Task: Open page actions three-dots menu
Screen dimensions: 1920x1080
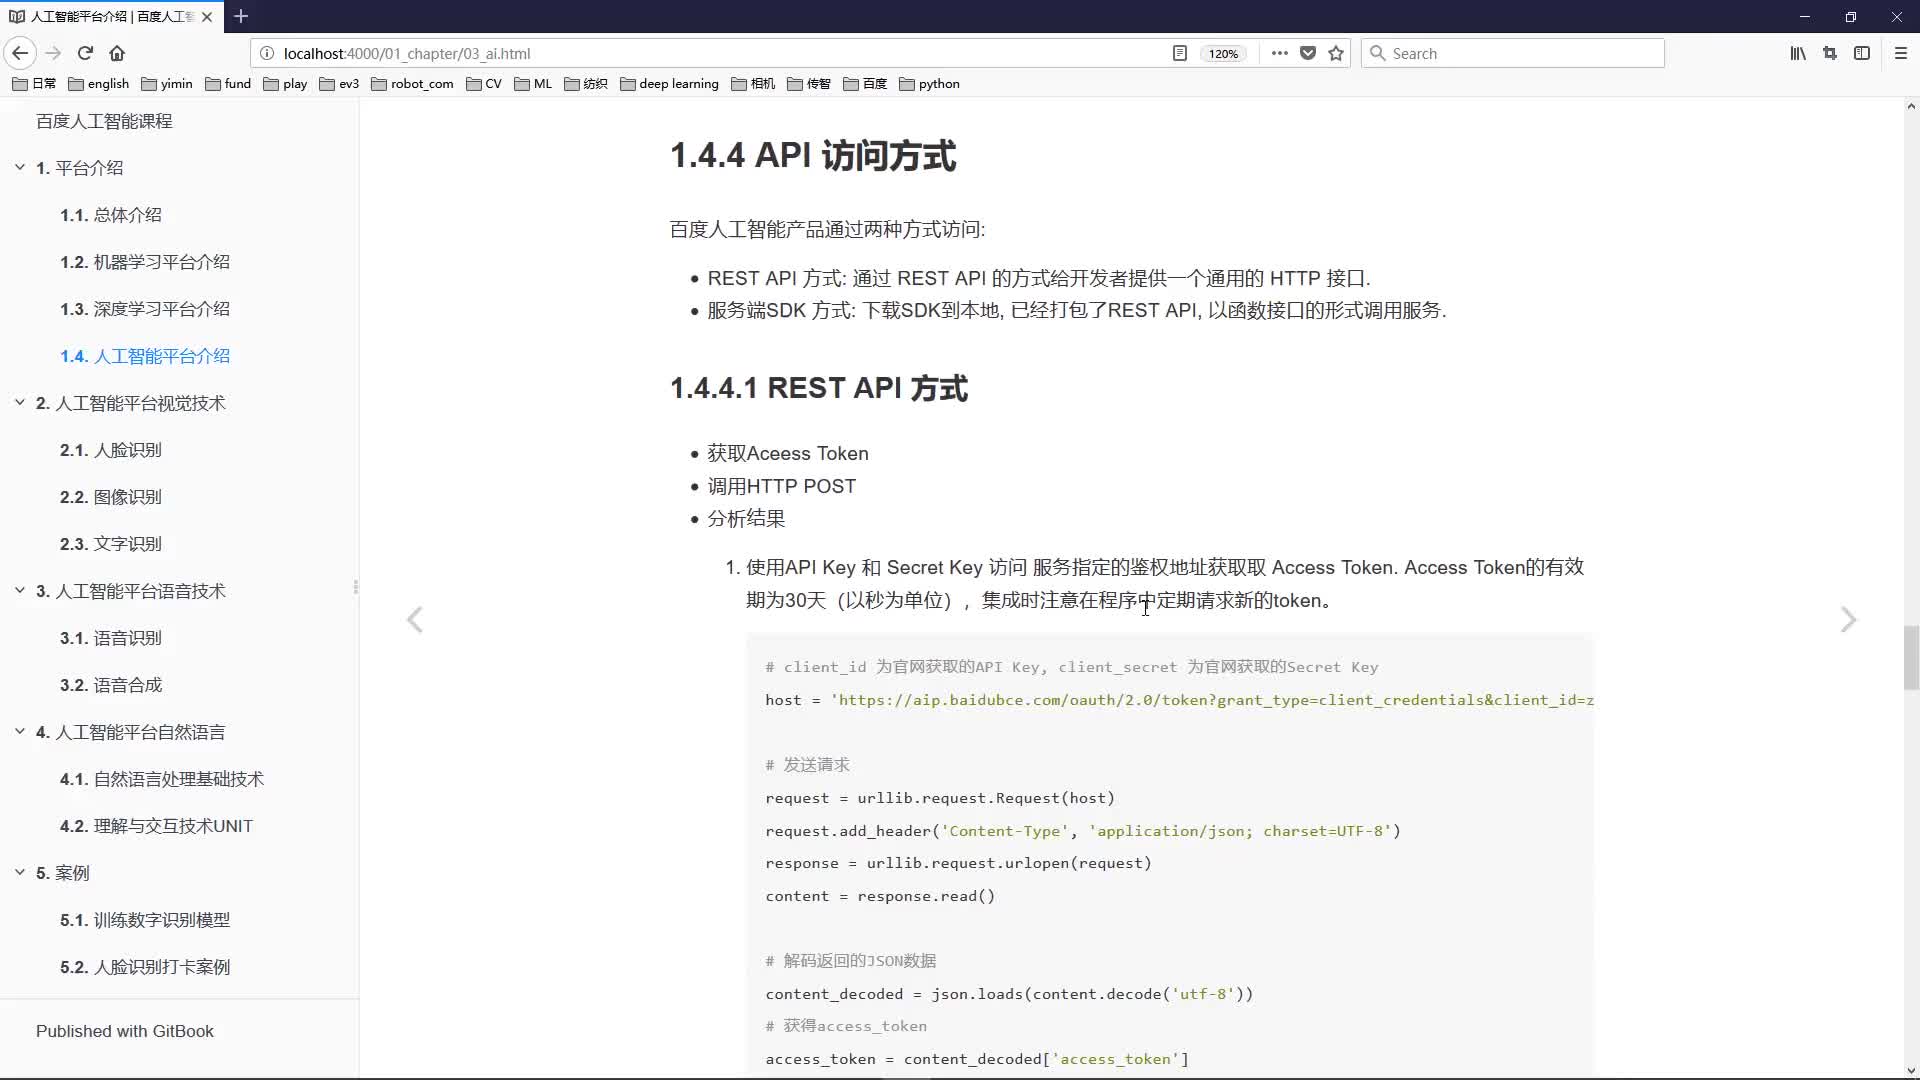Action: [1280, 53]
